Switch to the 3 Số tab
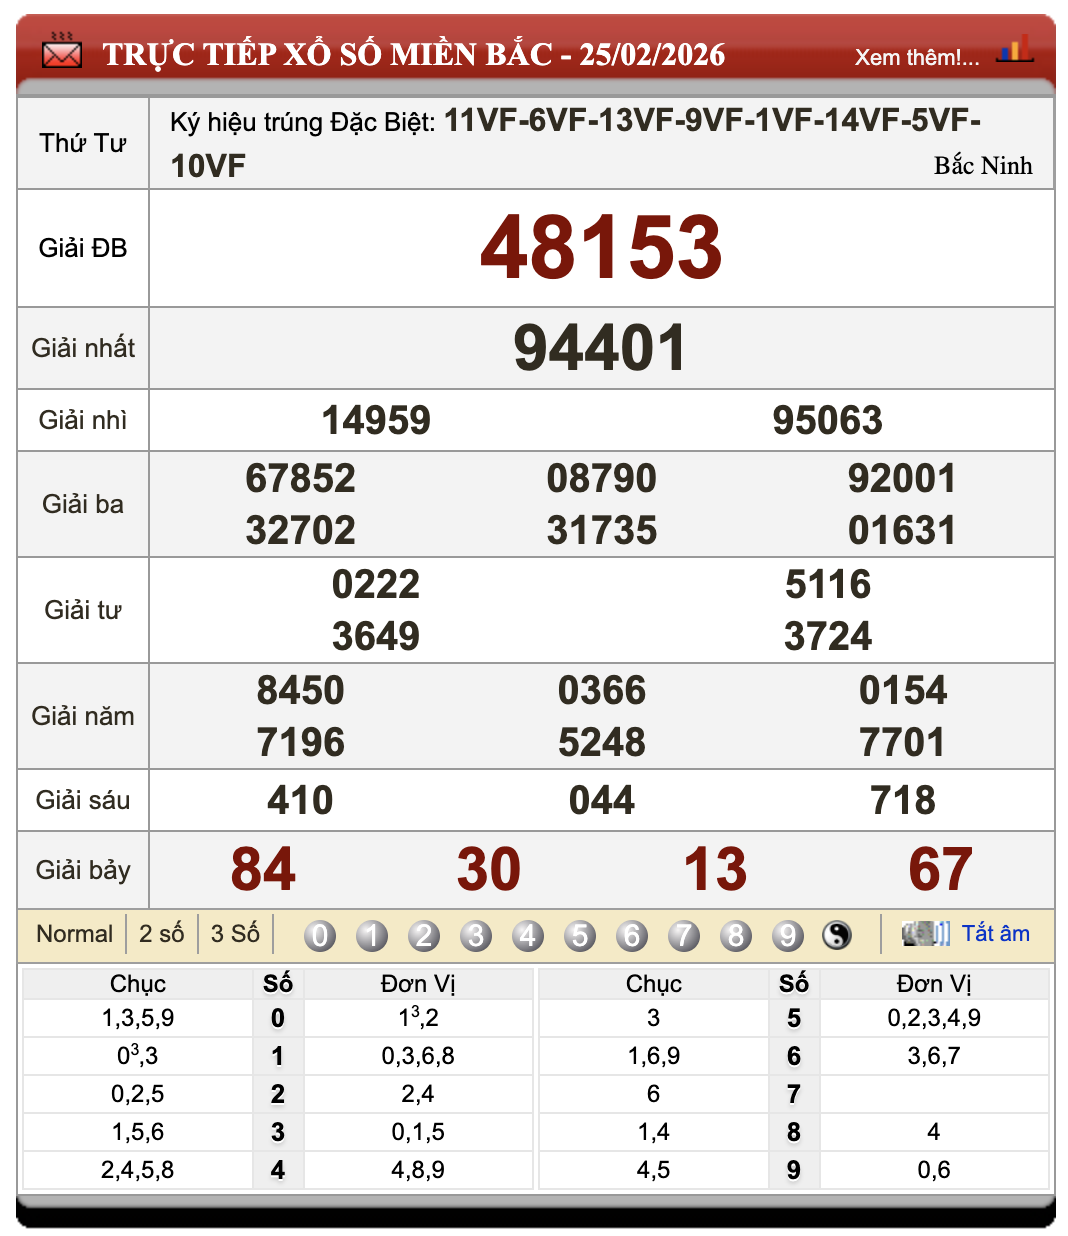Viewport: 1068px width, 1236px height. [235, 933]
